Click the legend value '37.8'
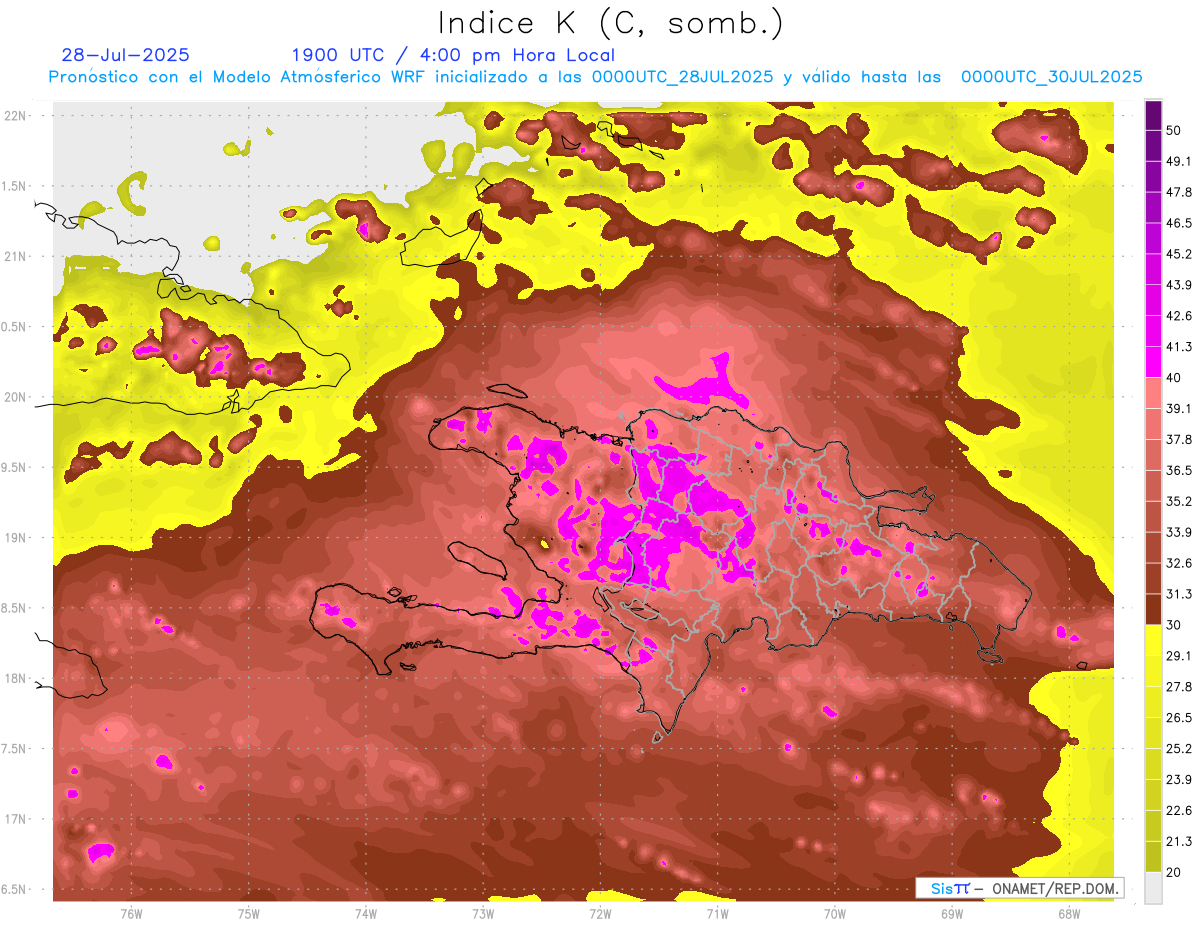The width and height of the screenshot is (1200, 927). point(1178,439)
